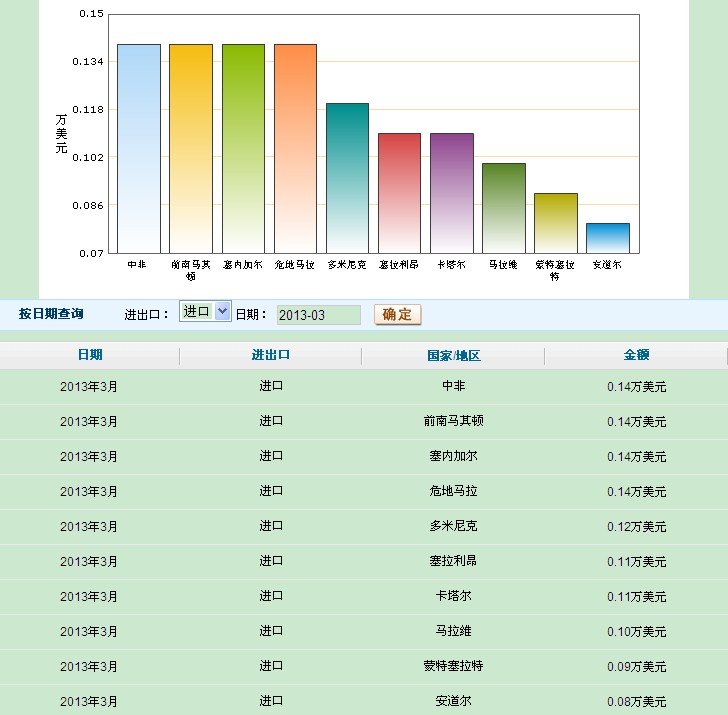
Task: Click the teal 多米尼克 chart bar
Action: [347, 178]
